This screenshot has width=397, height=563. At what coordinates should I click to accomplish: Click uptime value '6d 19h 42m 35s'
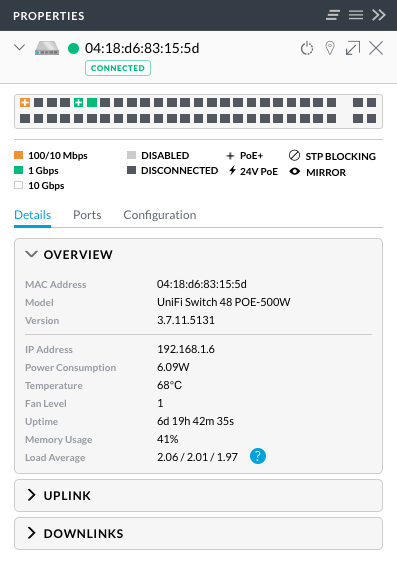tap(195, 421)
